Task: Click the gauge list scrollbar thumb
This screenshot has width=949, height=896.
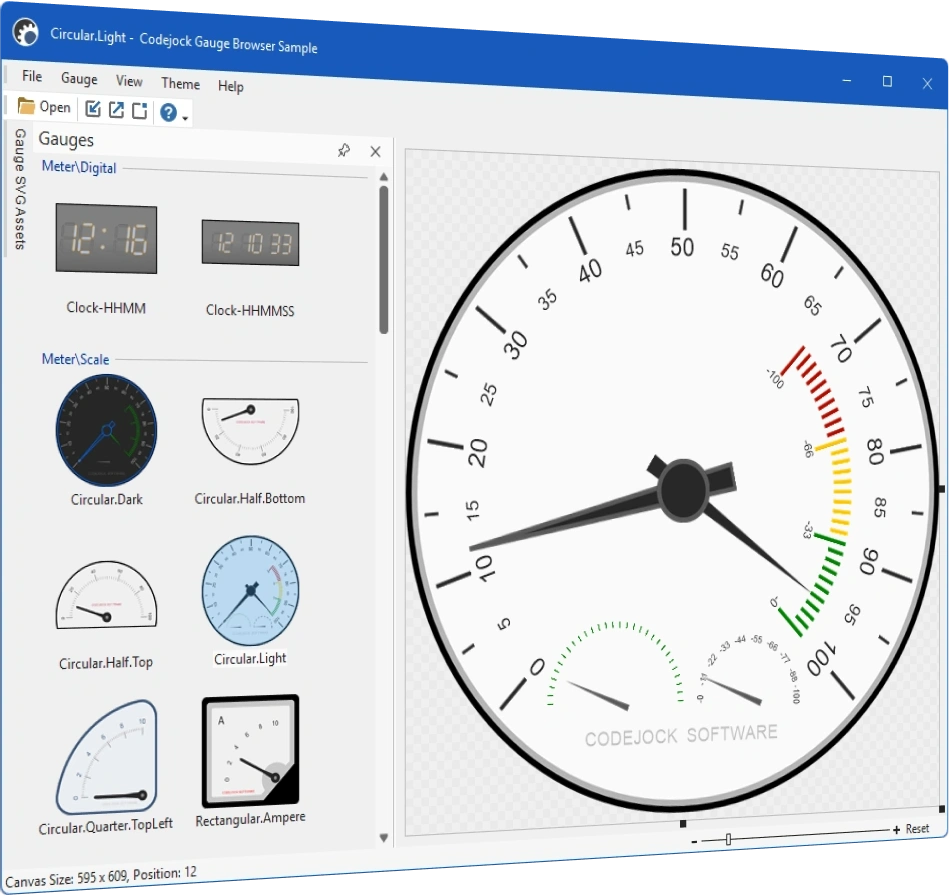Action: click(384, 260)
